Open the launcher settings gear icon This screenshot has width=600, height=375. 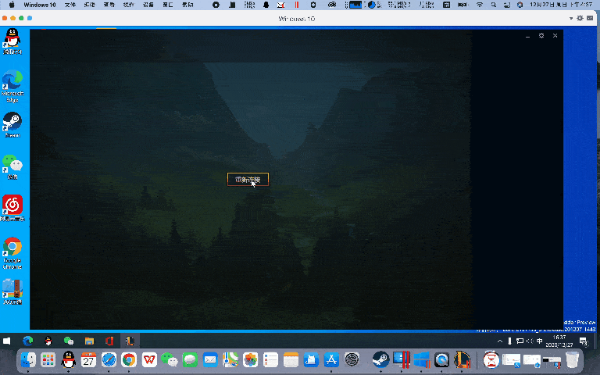541,36
